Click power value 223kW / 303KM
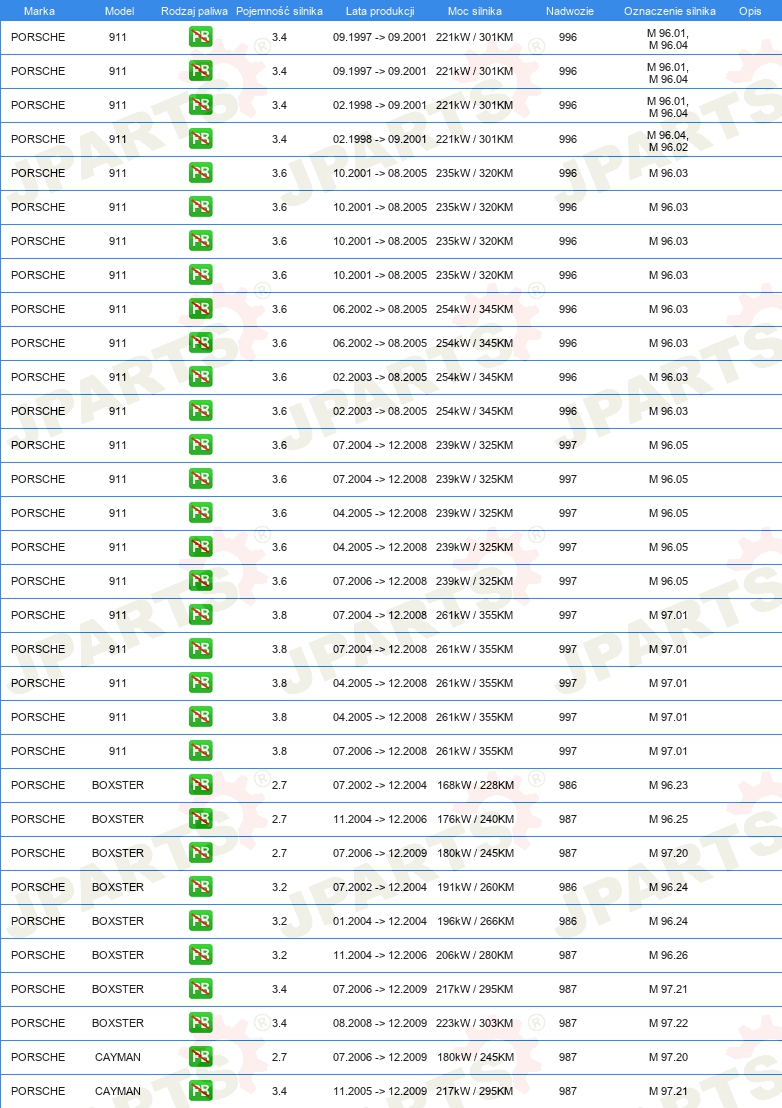The width and height of the screenshot is (782, 1108). click(475, 1022)
